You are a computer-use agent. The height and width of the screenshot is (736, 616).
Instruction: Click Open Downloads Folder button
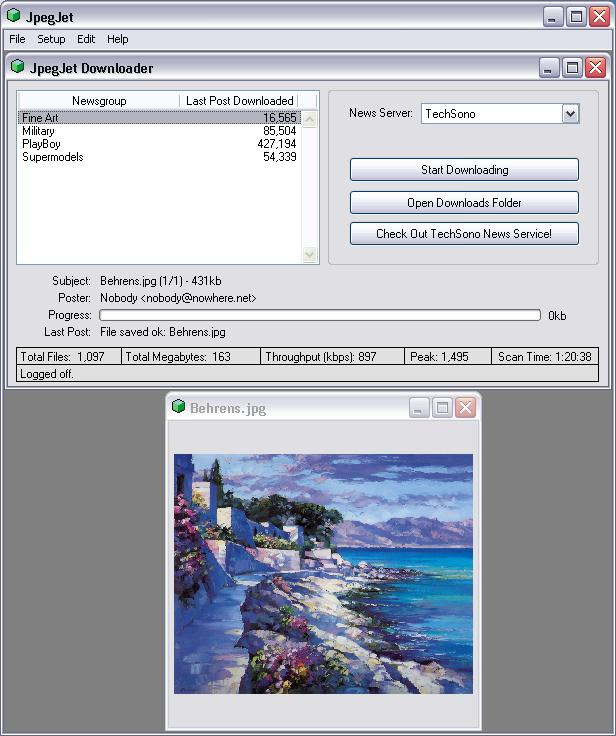click(464, 202)
